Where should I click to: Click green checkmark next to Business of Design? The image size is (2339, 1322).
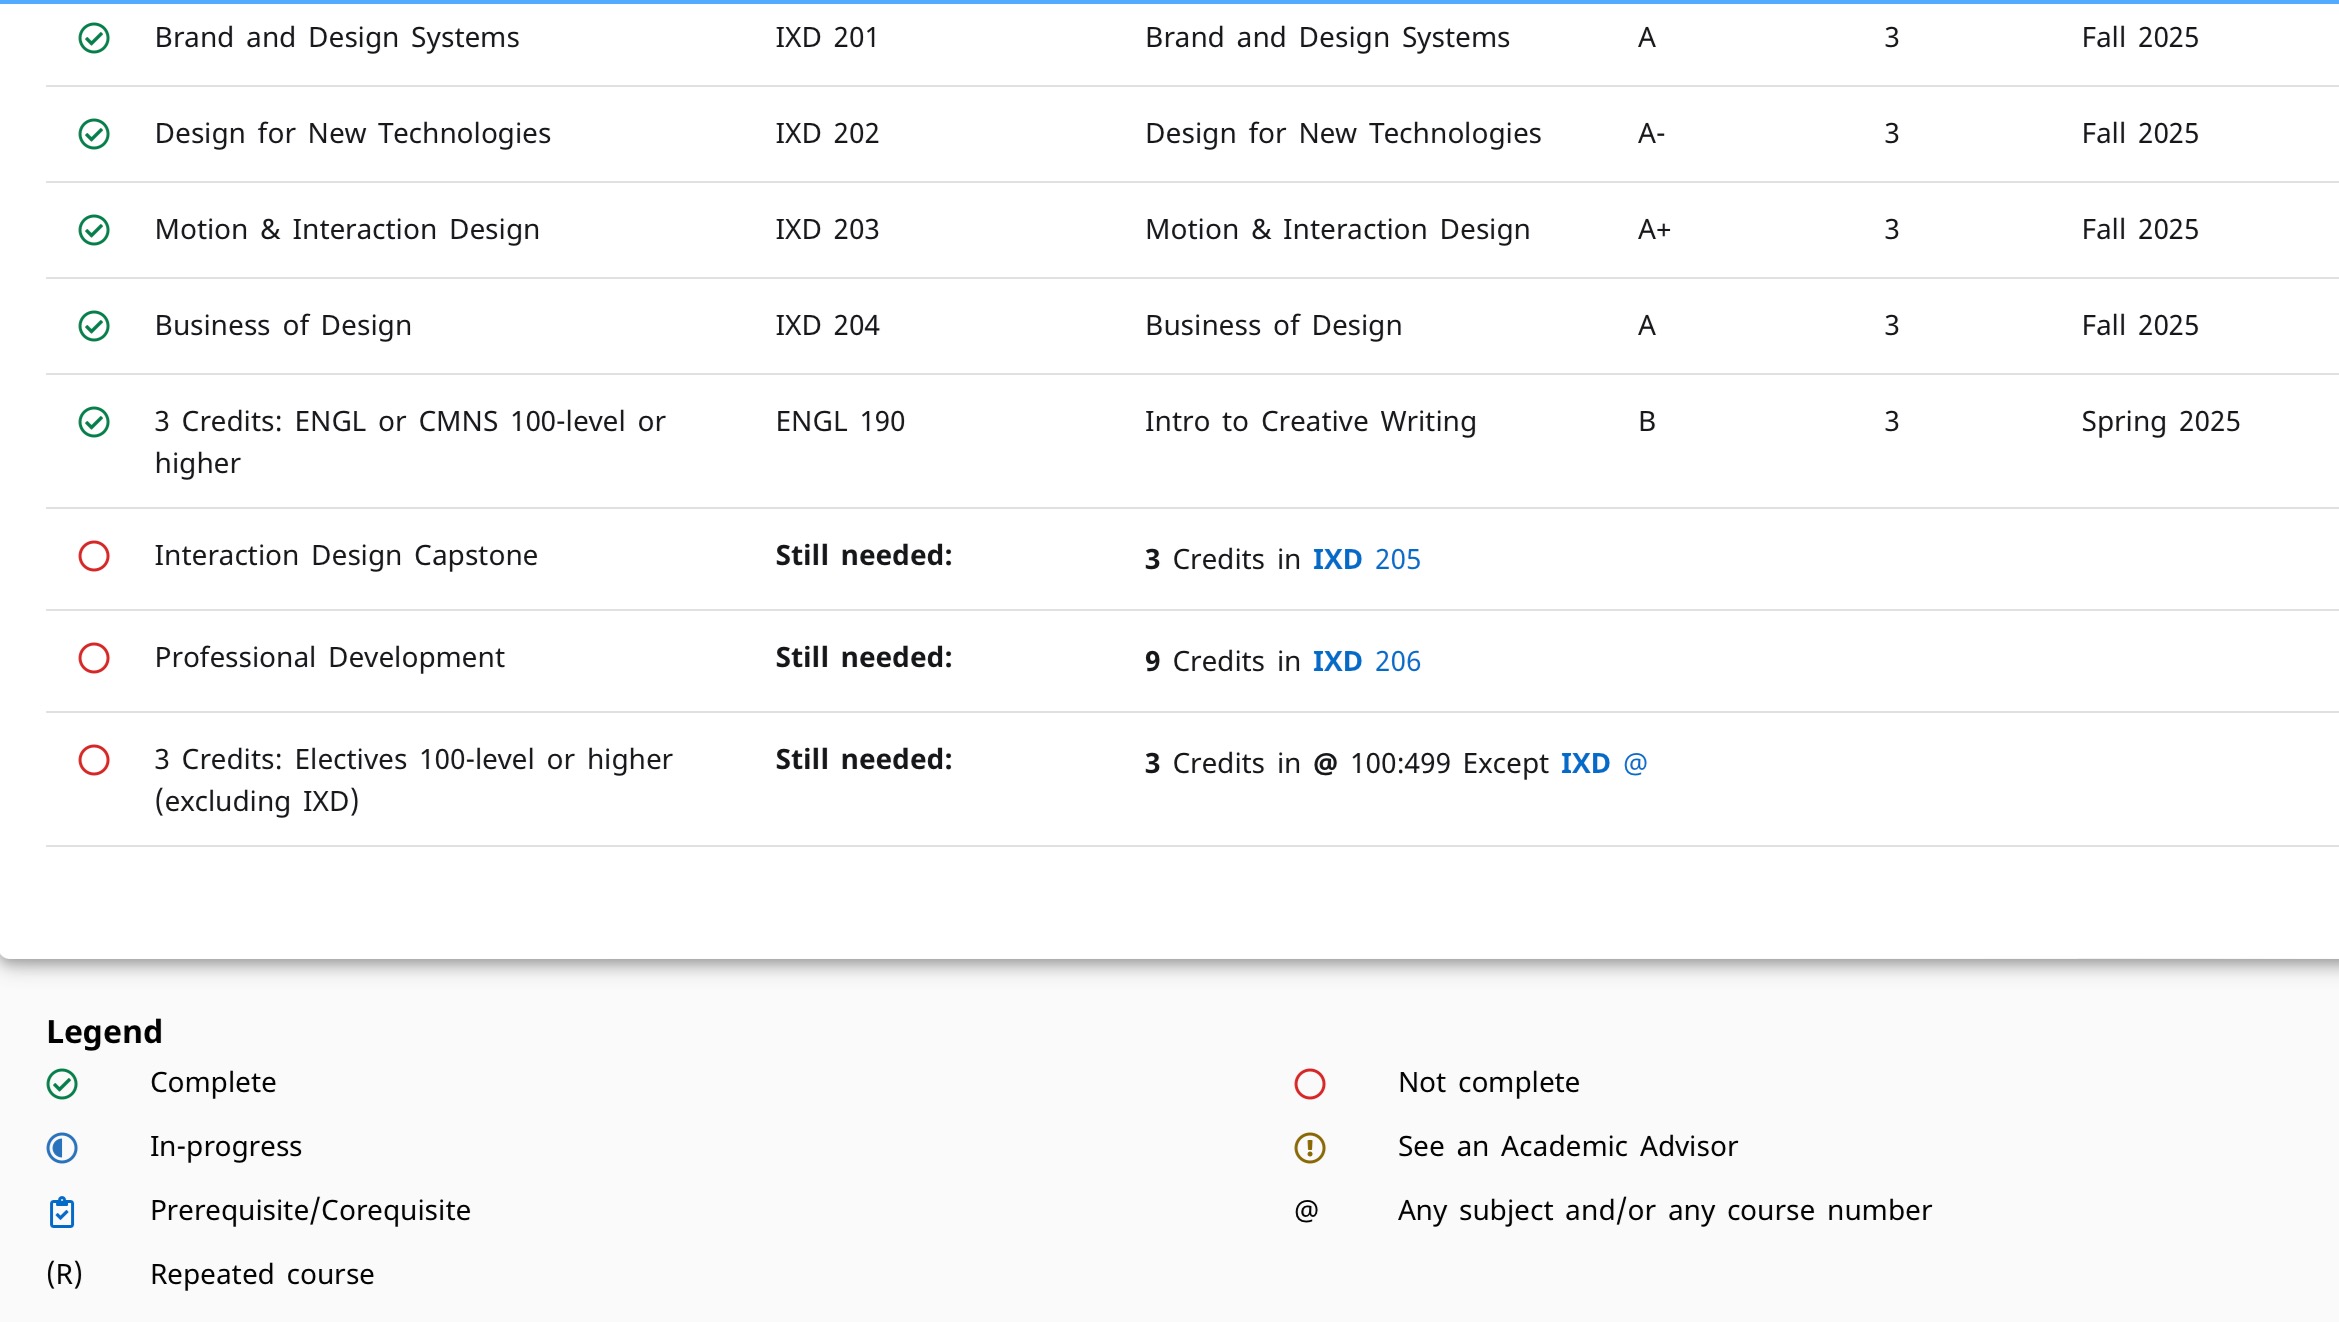point(94,326)
